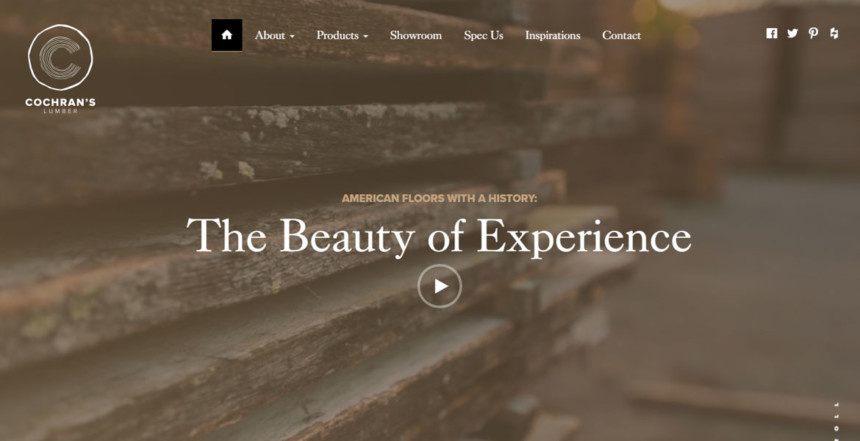Click the vertical scroll indicator text

(836, 421)
